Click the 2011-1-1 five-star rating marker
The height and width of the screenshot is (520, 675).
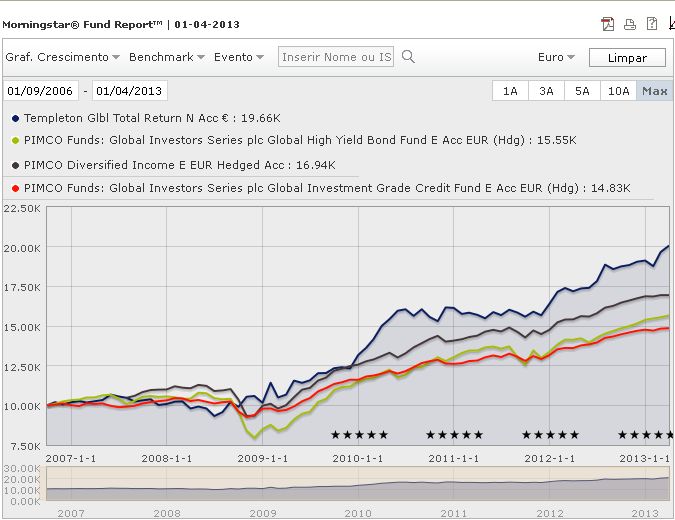[454, 435]
